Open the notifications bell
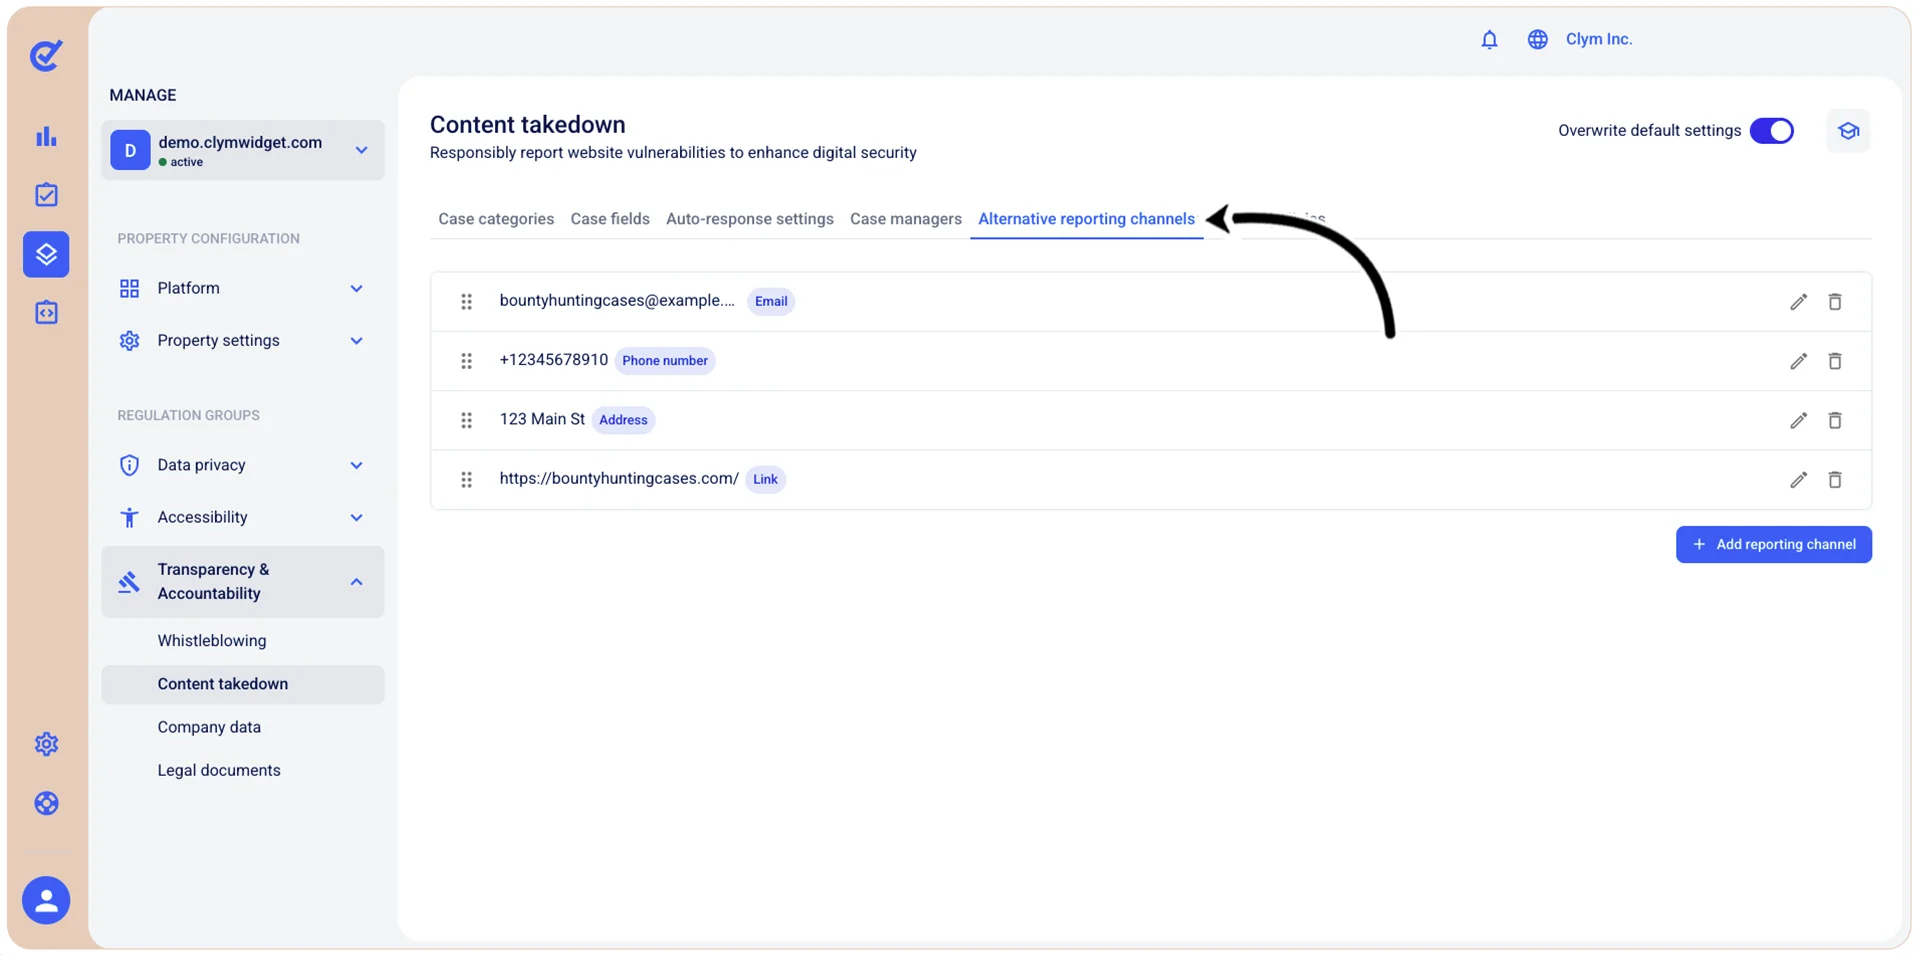 tap(1489, 39)
